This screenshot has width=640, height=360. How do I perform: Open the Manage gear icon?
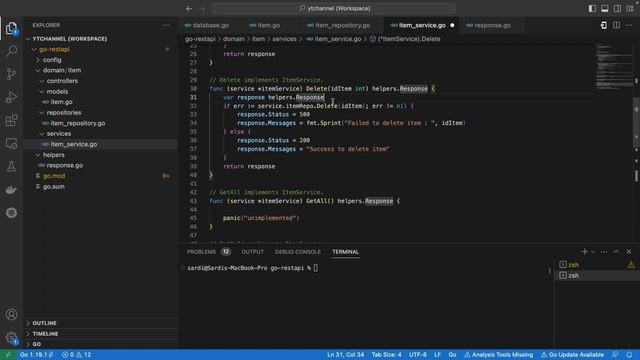pyautogui.click(x=11, y=338)
